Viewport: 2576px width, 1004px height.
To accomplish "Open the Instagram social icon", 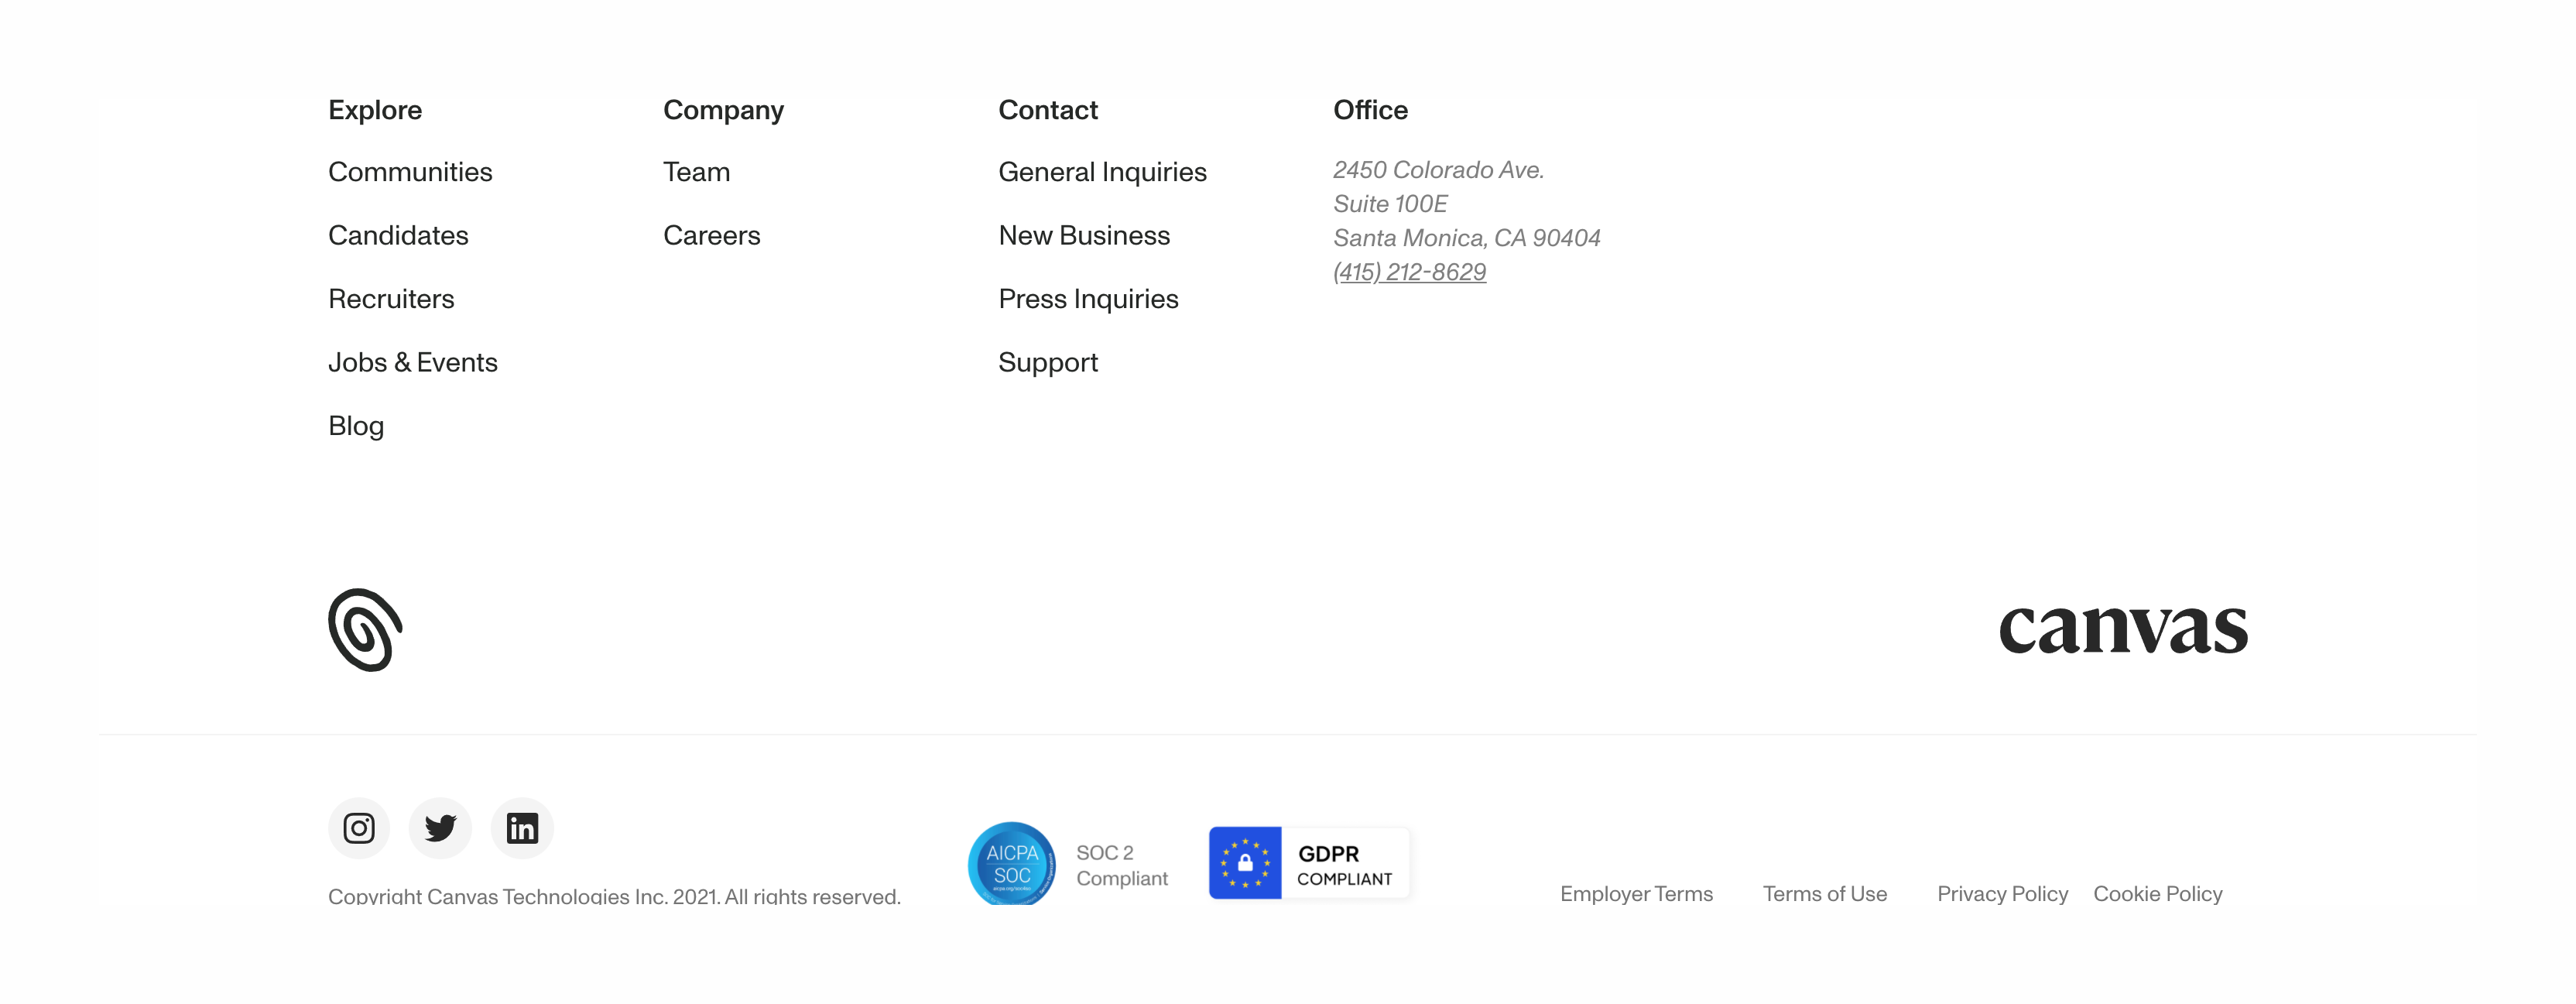I will coord(359,828).
